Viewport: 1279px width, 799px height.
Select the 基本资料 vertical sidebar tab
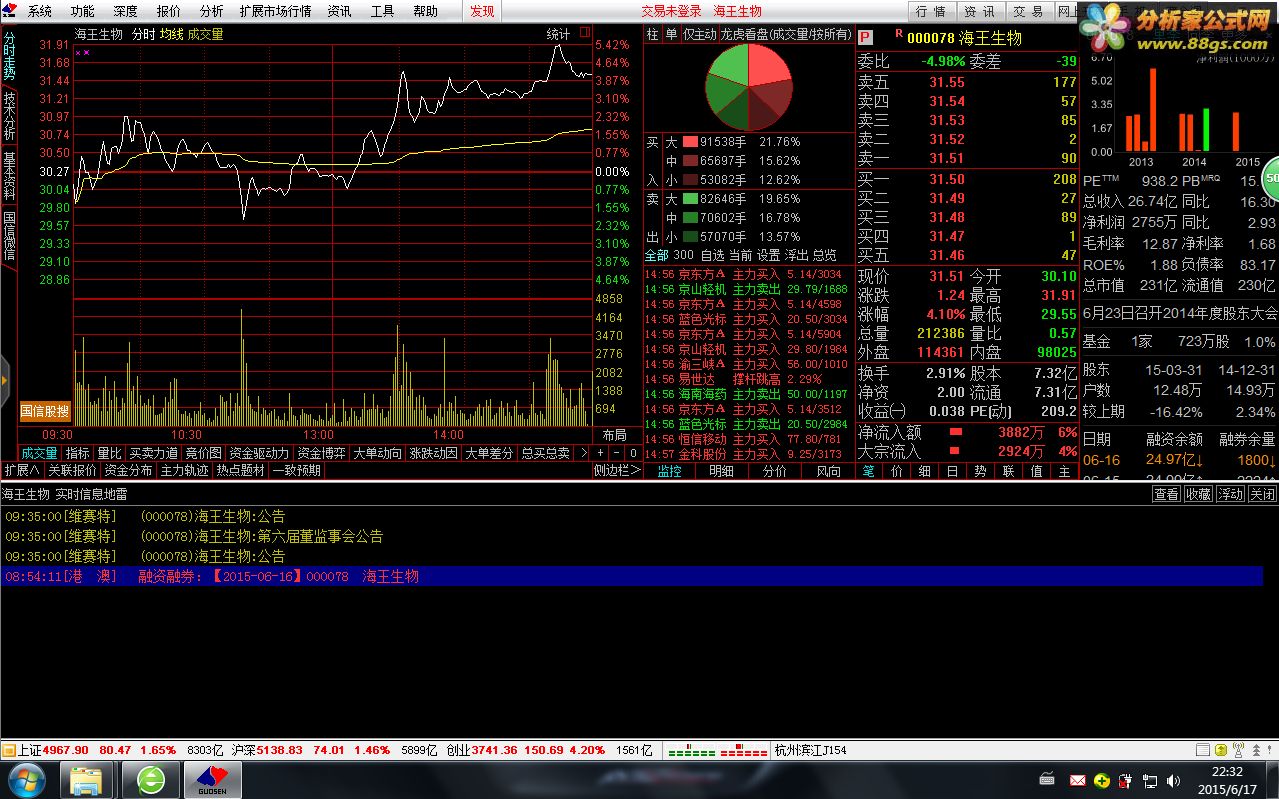[9, 176]
